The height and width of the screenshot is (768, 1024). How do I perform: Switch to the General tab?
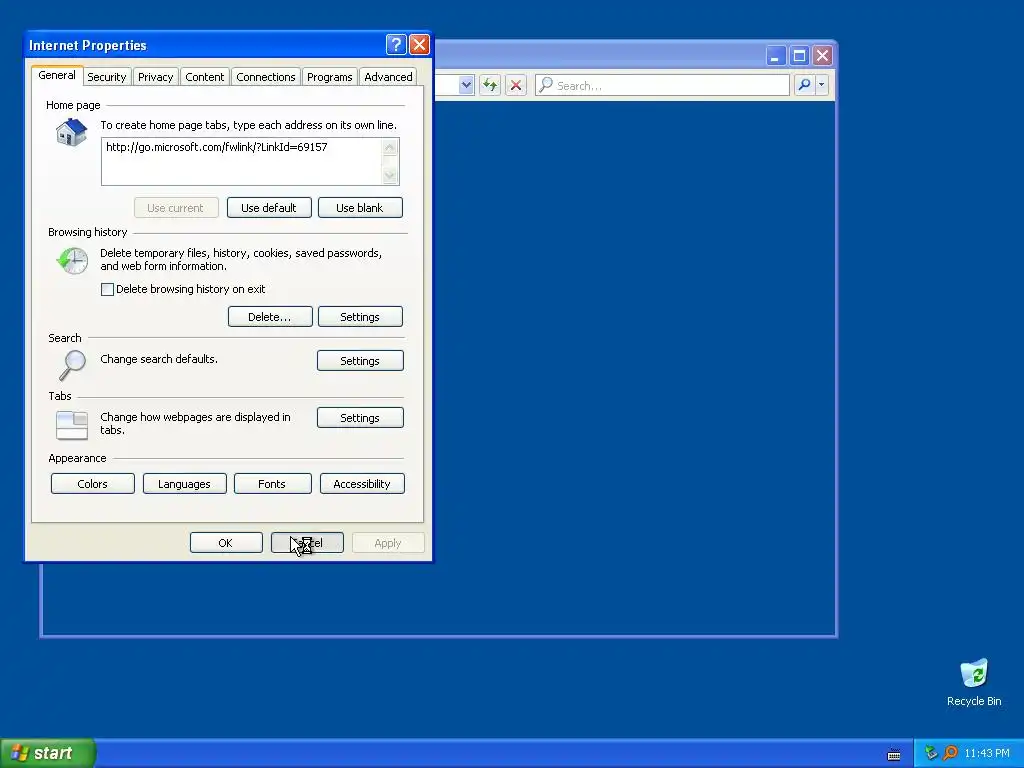pyautogui.click(x=57, y=75)
